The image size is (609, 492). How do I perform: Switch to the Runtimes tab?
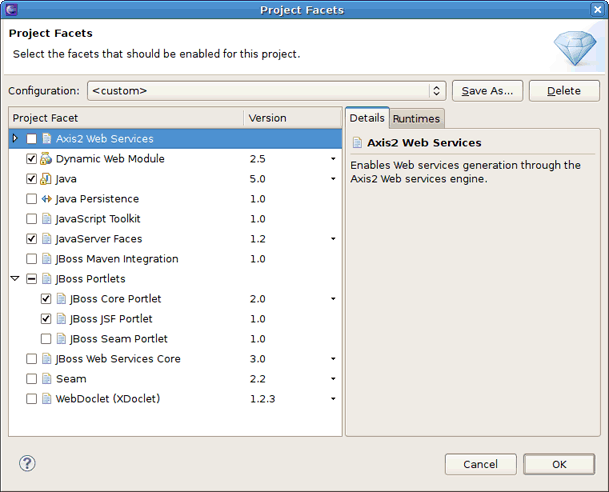click(416, 118)
